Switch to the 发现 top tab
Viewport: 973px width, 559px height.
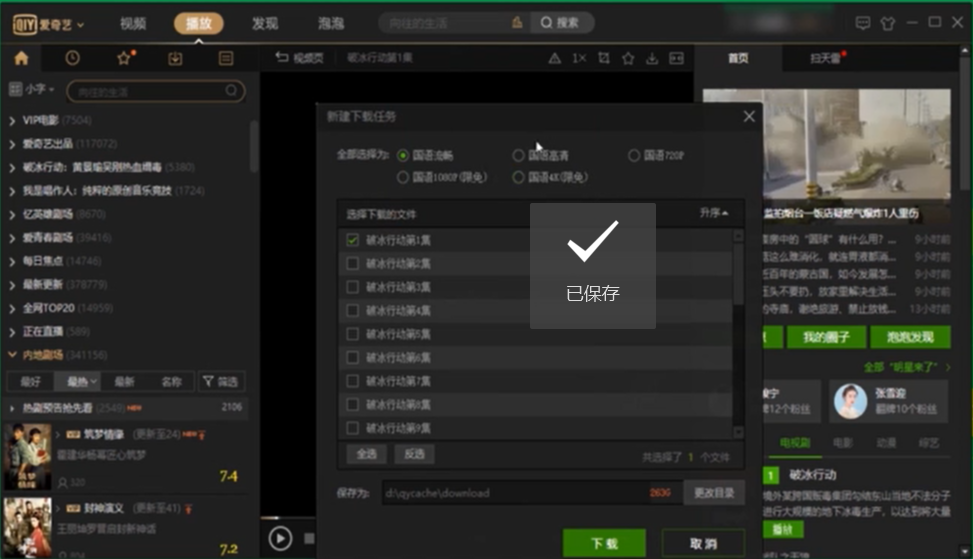(265, 24)
